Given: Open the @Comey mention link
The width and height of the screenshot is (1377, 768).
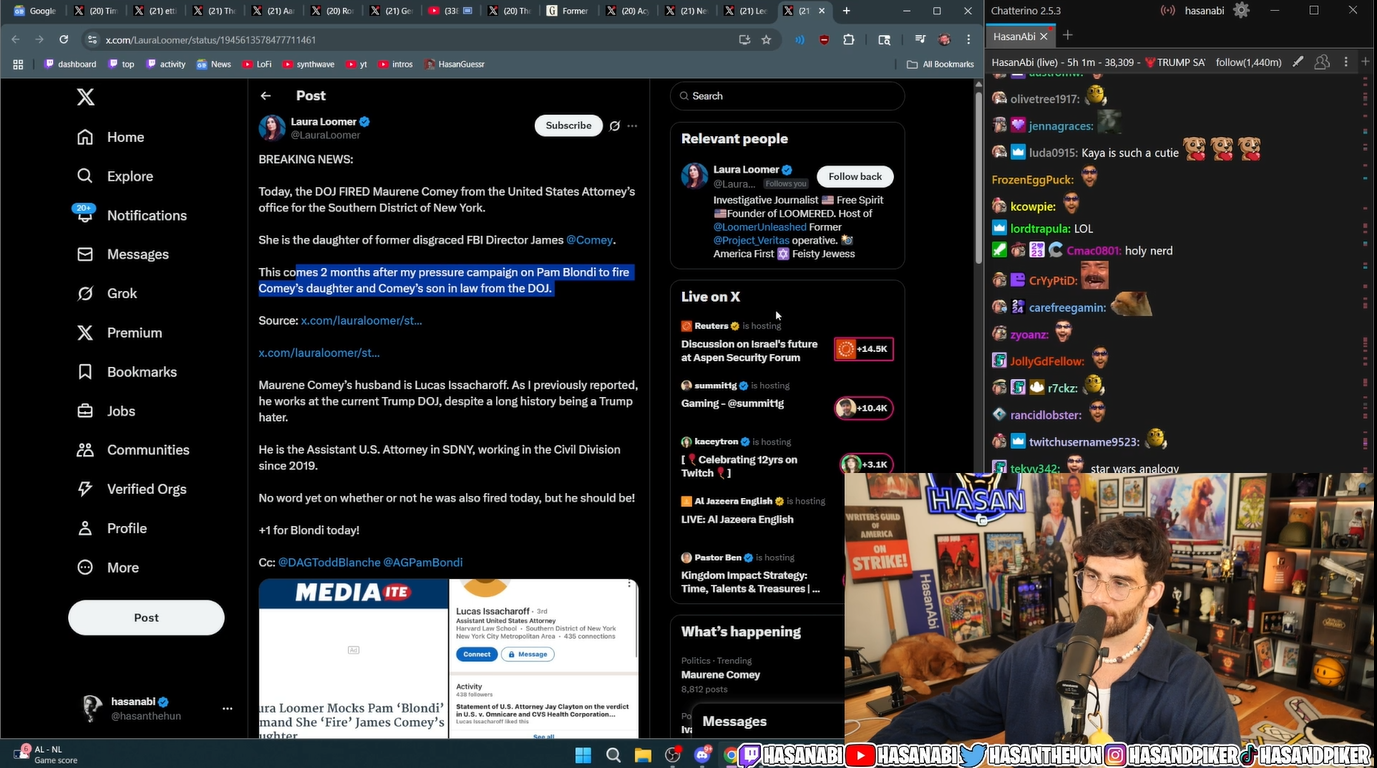Looking at the screenshot, I should click(x=589, y=240).
